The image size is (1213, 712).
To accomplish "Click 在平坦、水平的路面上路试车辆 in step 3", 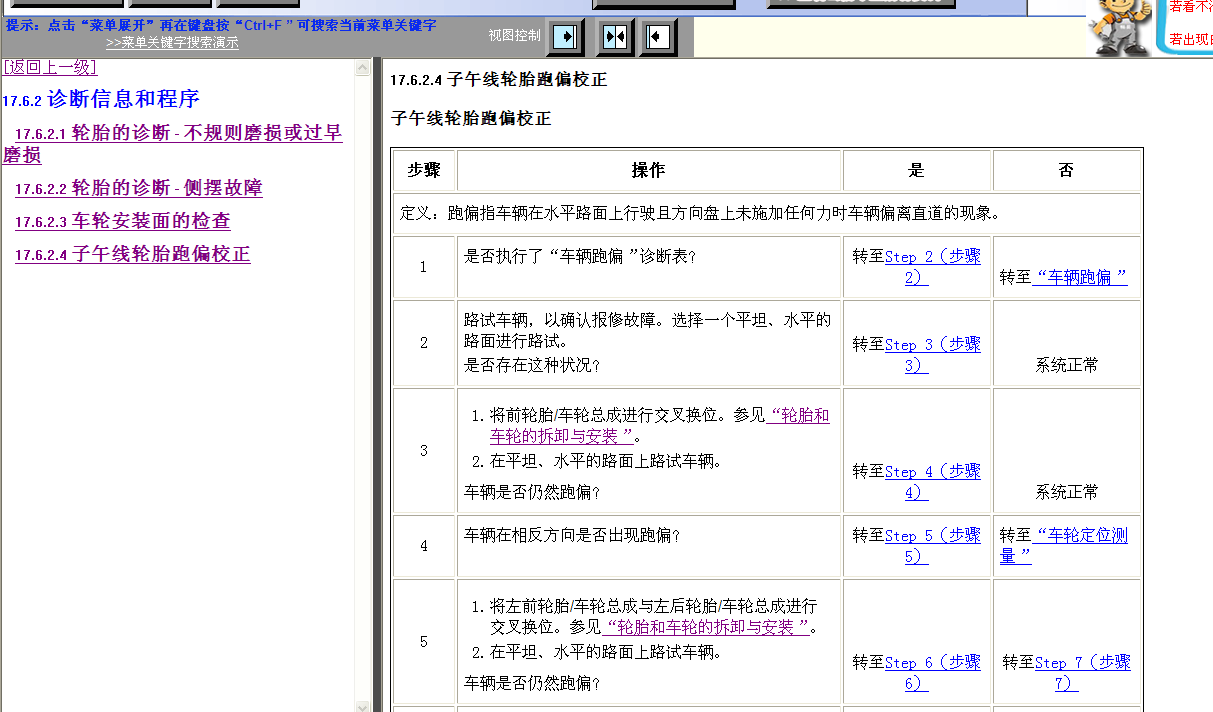I will click(x=606, y=462).
